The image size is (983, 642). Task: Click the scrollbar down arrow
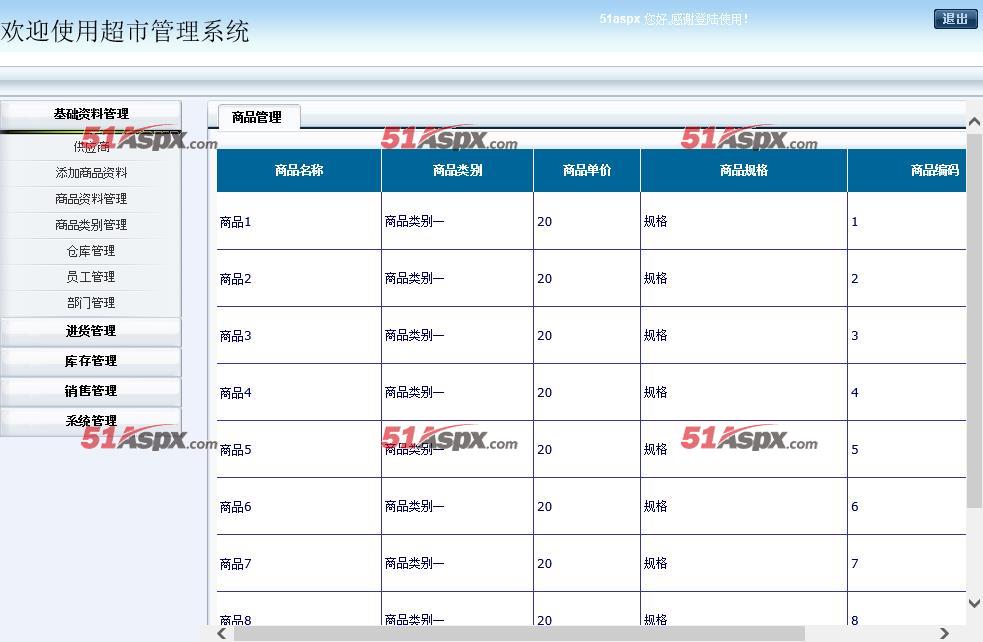point(973,603)
